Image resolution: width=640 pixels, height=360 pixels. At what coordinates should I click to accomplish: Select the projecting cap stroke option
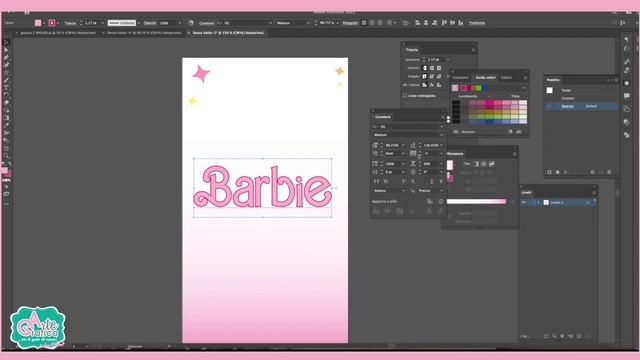tap(439, 68)
